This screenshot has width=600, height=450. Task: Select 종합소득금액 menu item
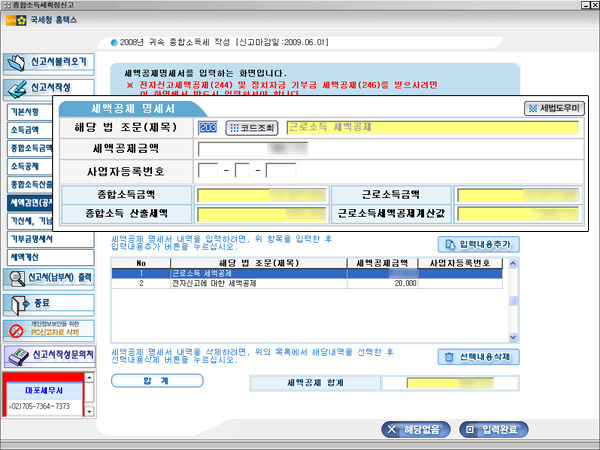click(x=30, y=148)
